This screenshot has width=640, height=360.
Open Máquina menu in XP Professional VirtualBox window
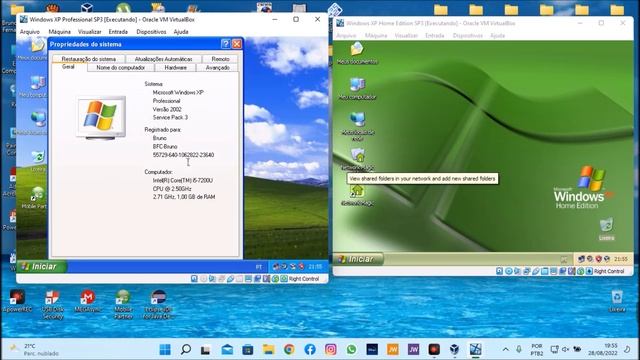pyautogui.click(x=60, y=32)
